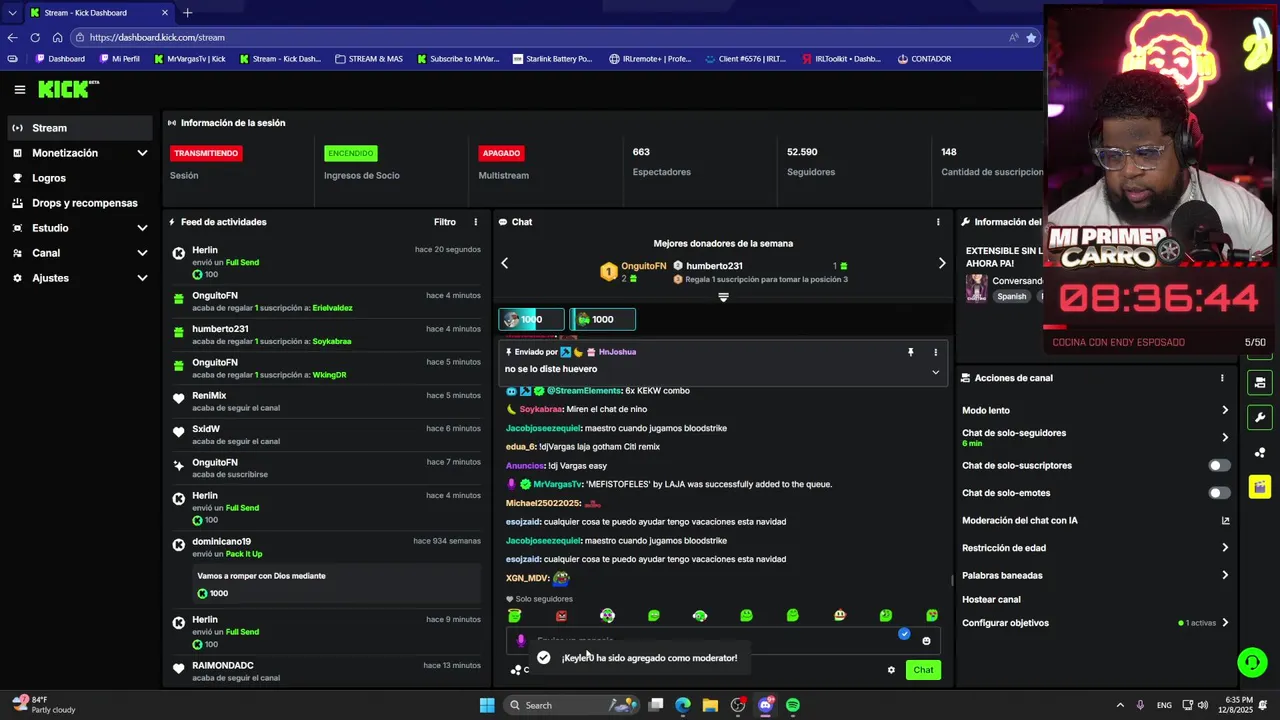
Task: Open the browser home button
Action: pyautogui.click(x=57, y=37)
